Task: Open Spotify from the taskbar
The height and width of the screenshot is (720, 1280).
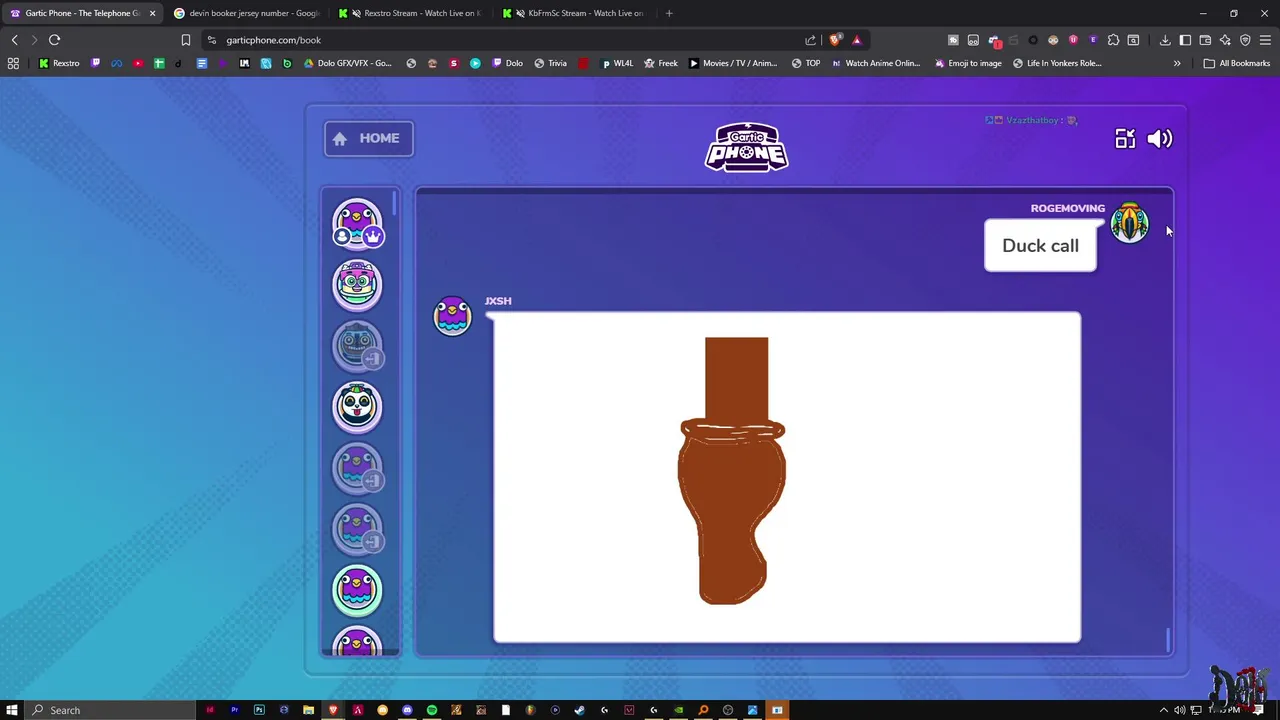Action: 432,710
